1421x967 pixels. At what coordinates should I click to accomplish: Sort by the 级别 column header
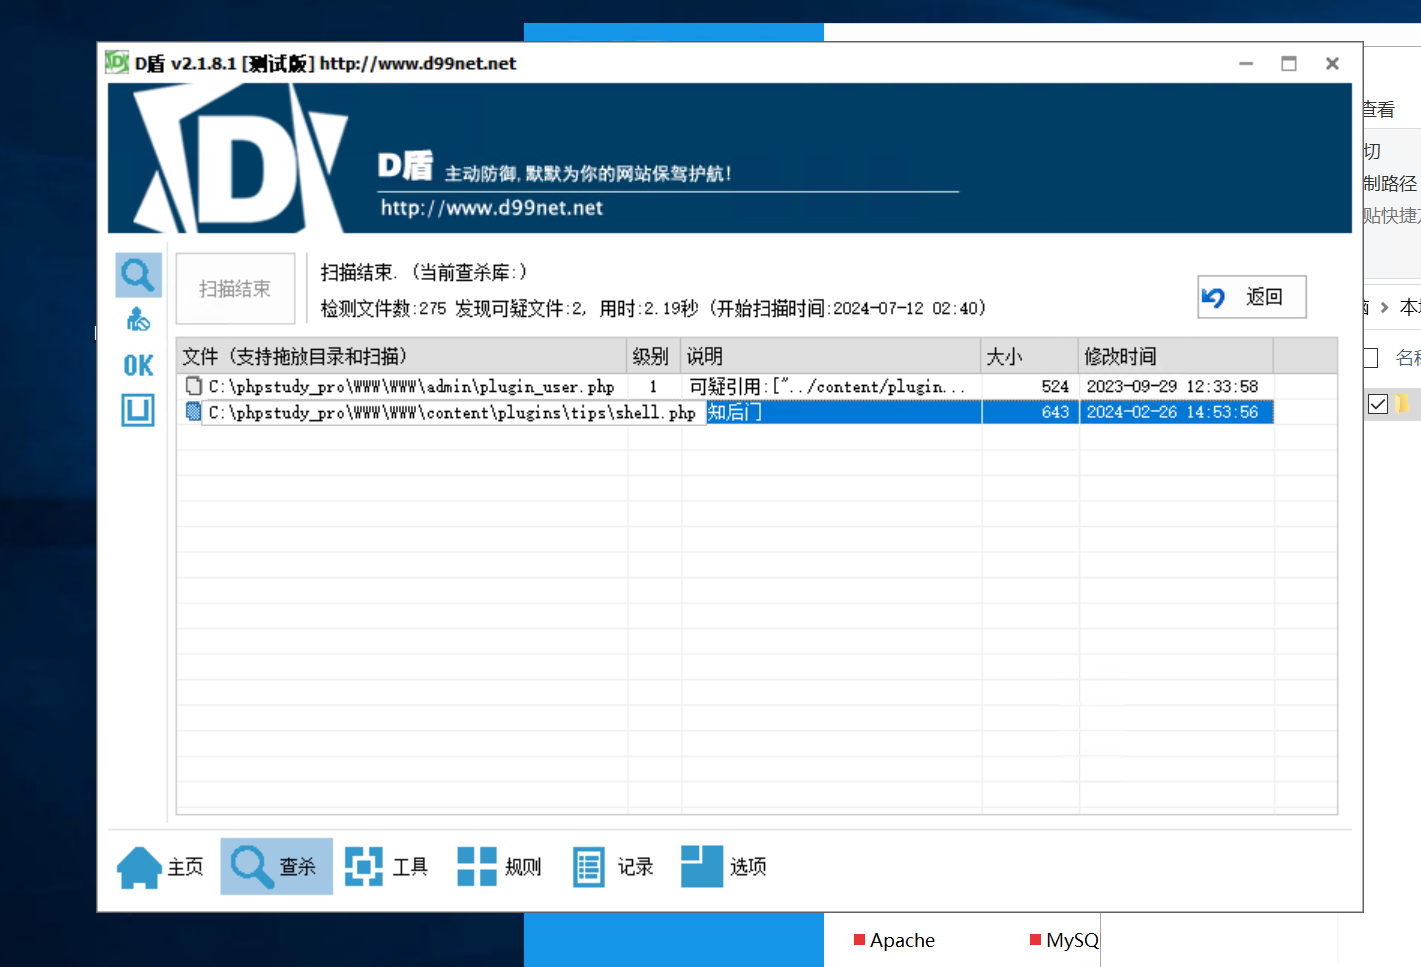(654, 356)
